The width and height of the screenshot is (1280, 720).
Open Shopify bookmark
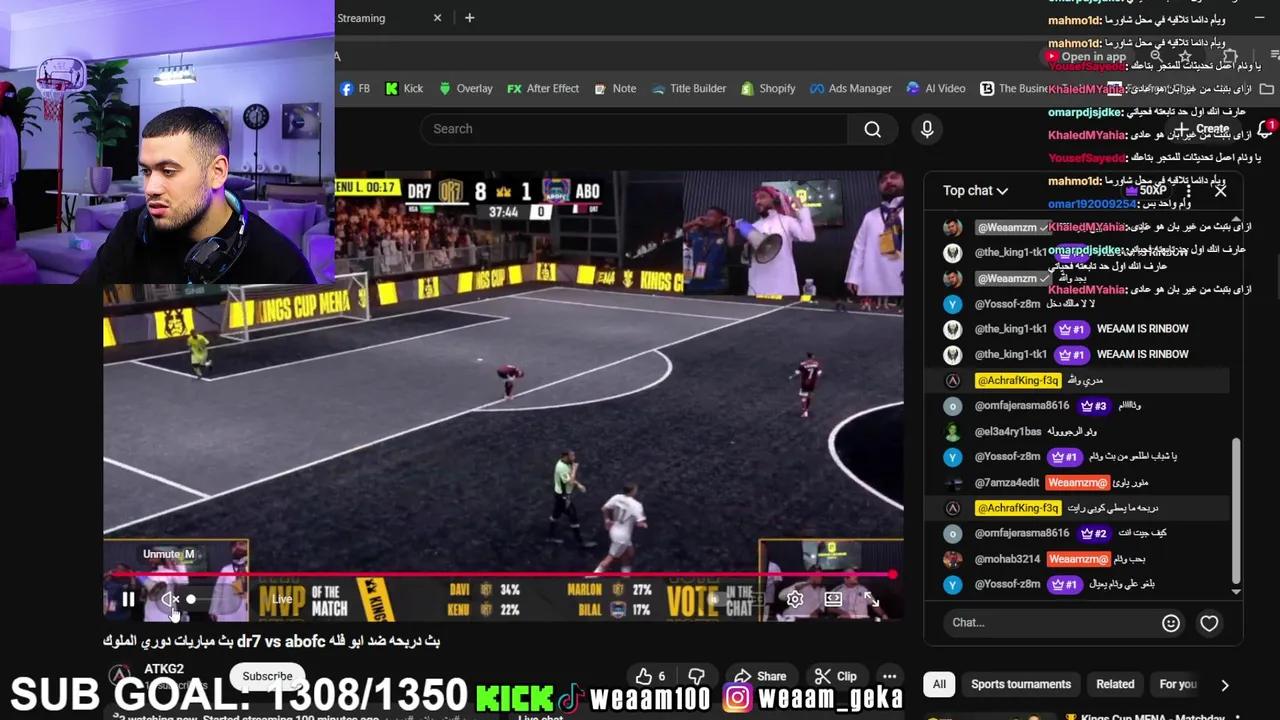tap(768, 89)
